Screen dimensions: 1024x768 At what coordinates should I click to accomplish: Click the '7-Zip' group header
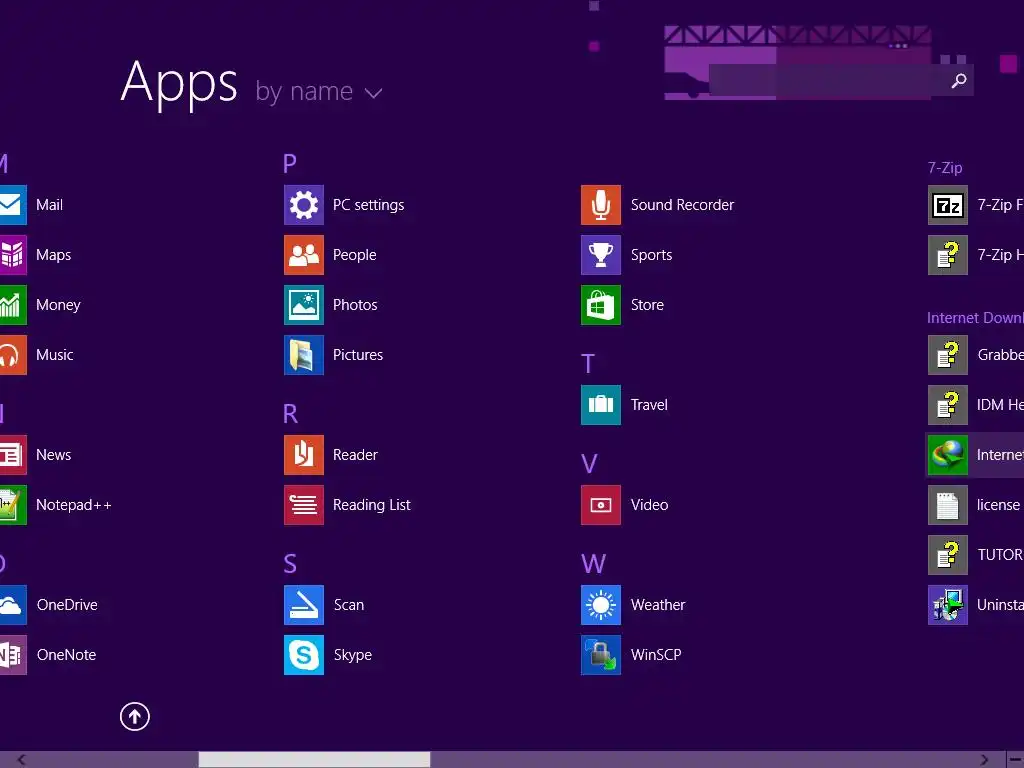click(x=945, y=168)
